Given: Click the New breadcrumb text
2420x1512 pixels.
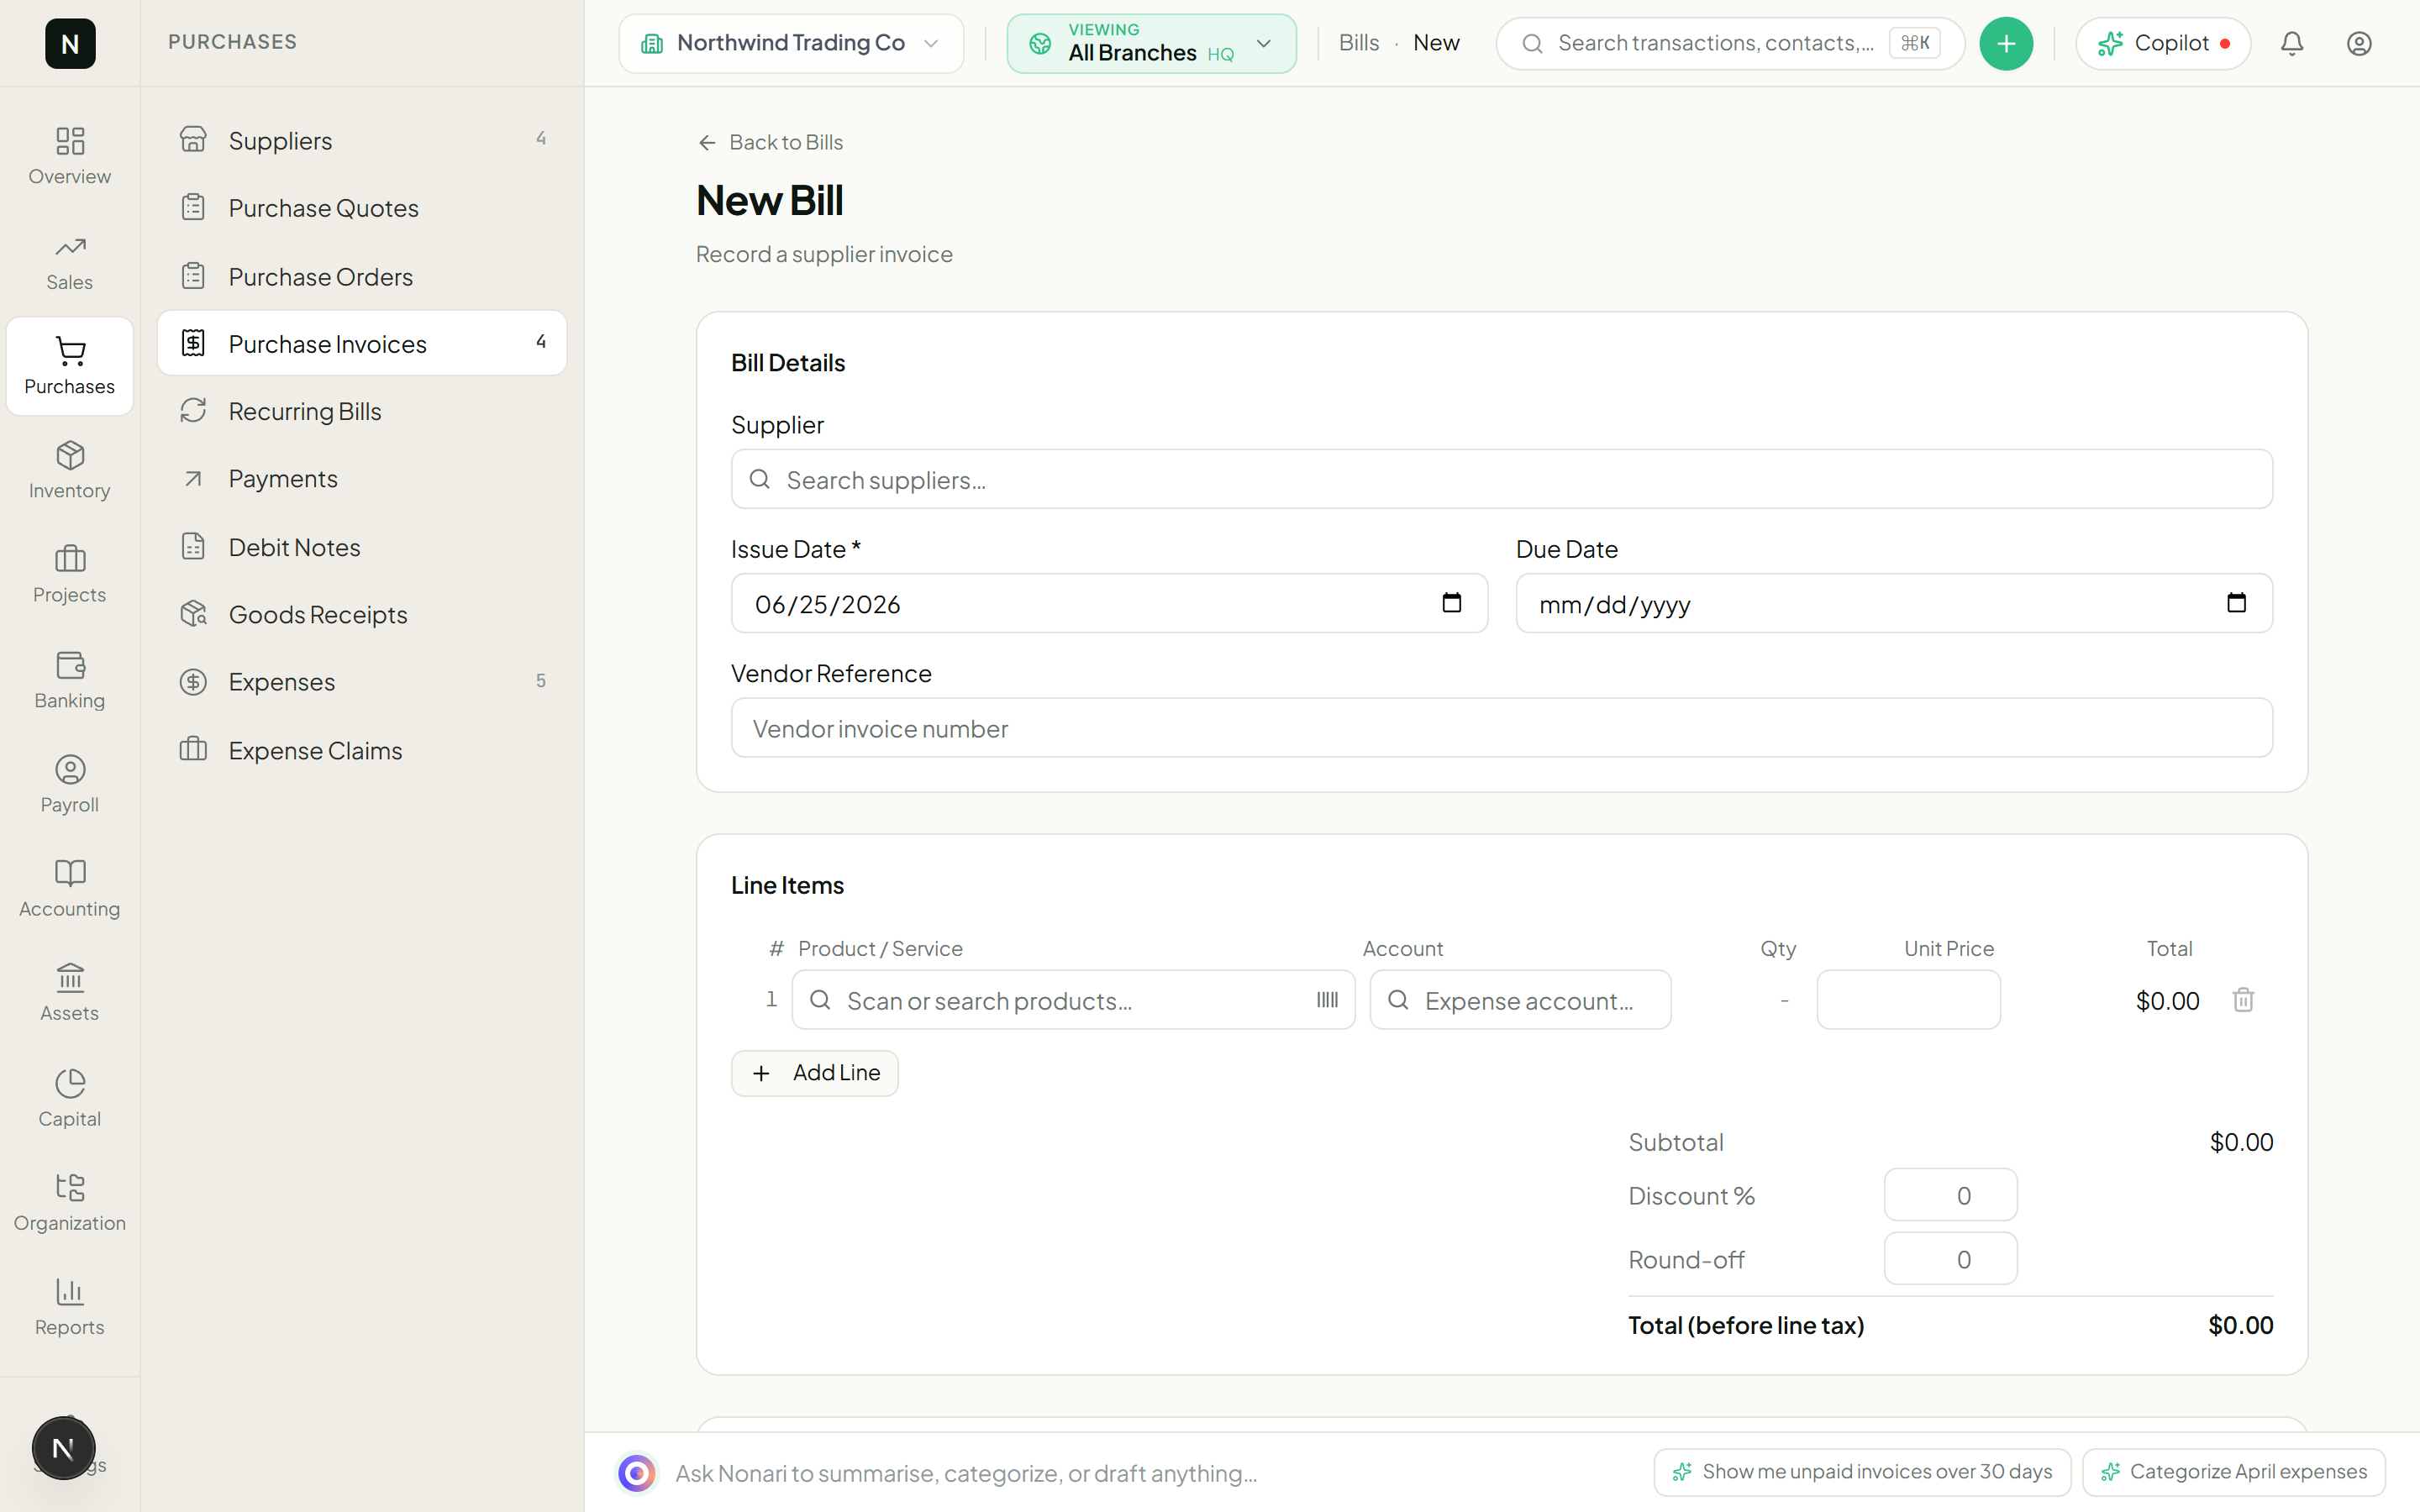Looking at the screenshot, I should click(1436, 43).
